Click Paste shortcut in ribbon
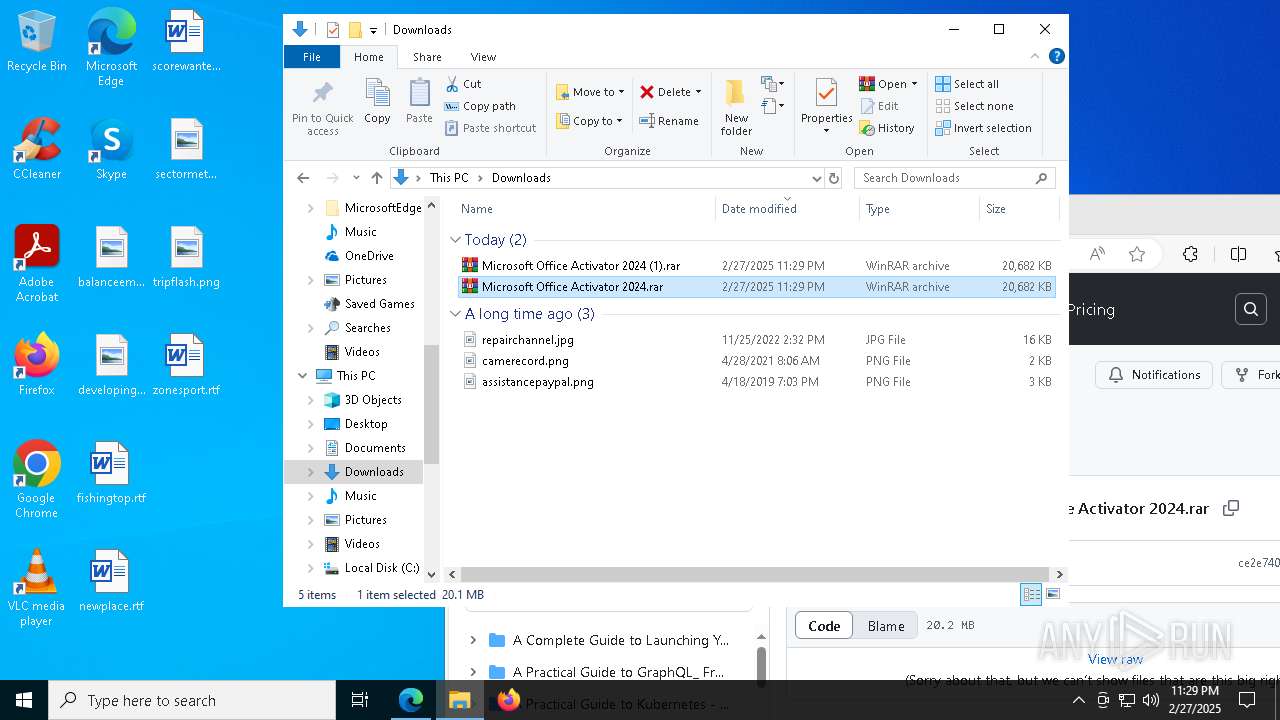Viewport: 1280px width, 720px height. click(x=491, y=128)
